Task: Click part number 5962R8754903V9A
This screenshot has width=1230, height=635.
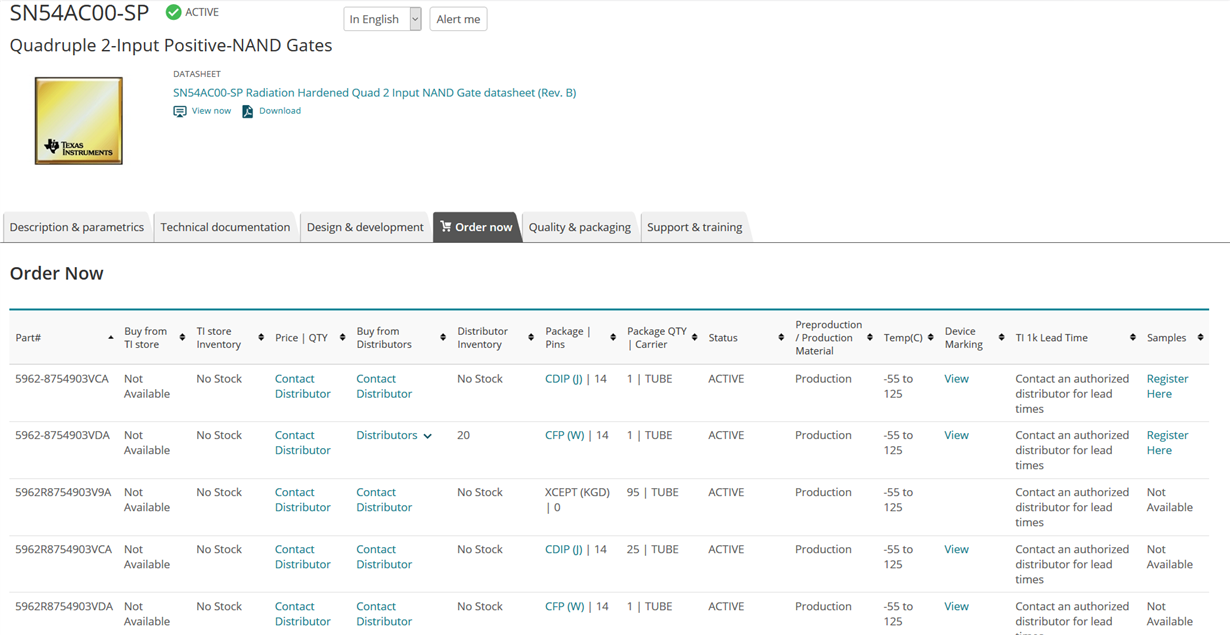Action: click(63, 493)
